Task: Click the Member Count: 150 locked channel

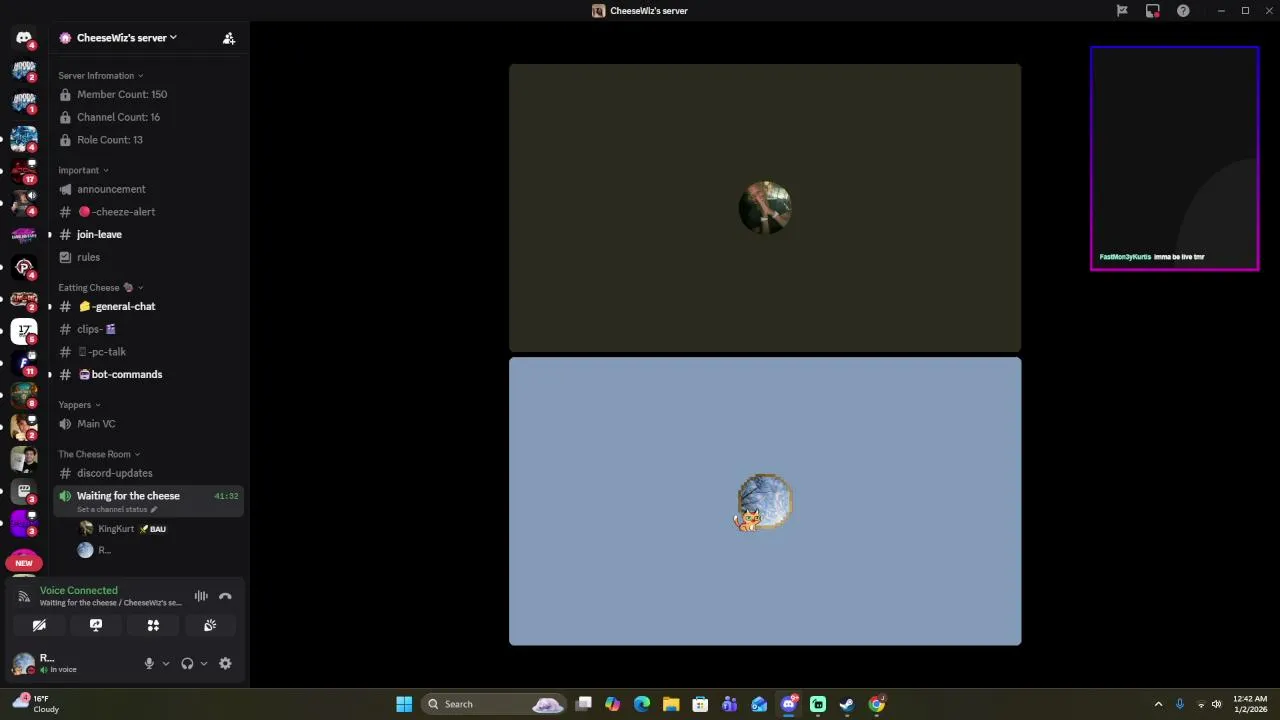Action: point(149,94)
